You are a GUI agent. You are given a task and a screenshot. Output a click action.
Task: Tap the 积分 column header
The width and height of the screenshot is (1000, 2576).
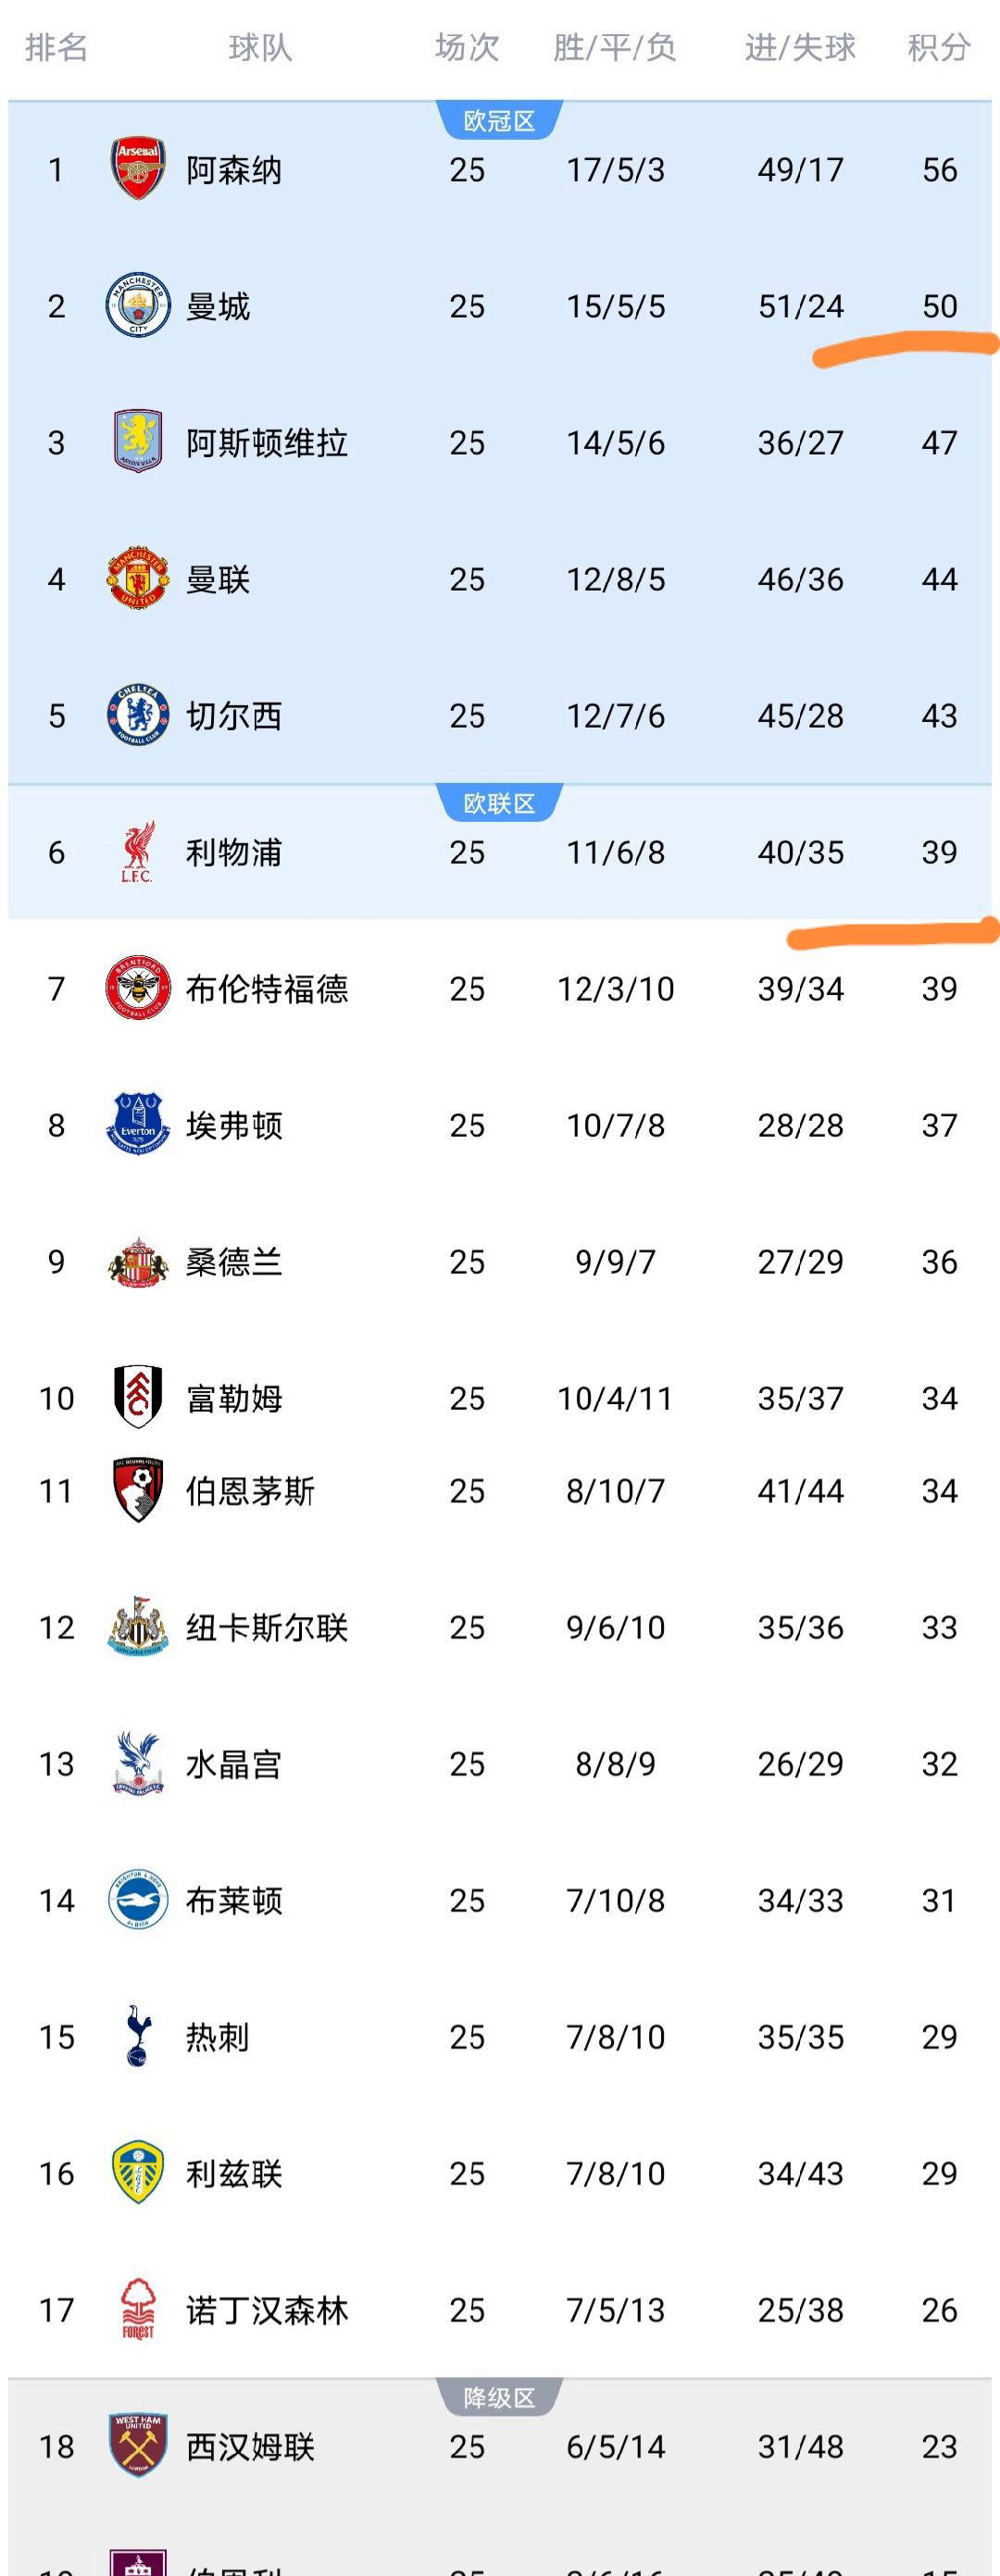[x=938, y=47]
